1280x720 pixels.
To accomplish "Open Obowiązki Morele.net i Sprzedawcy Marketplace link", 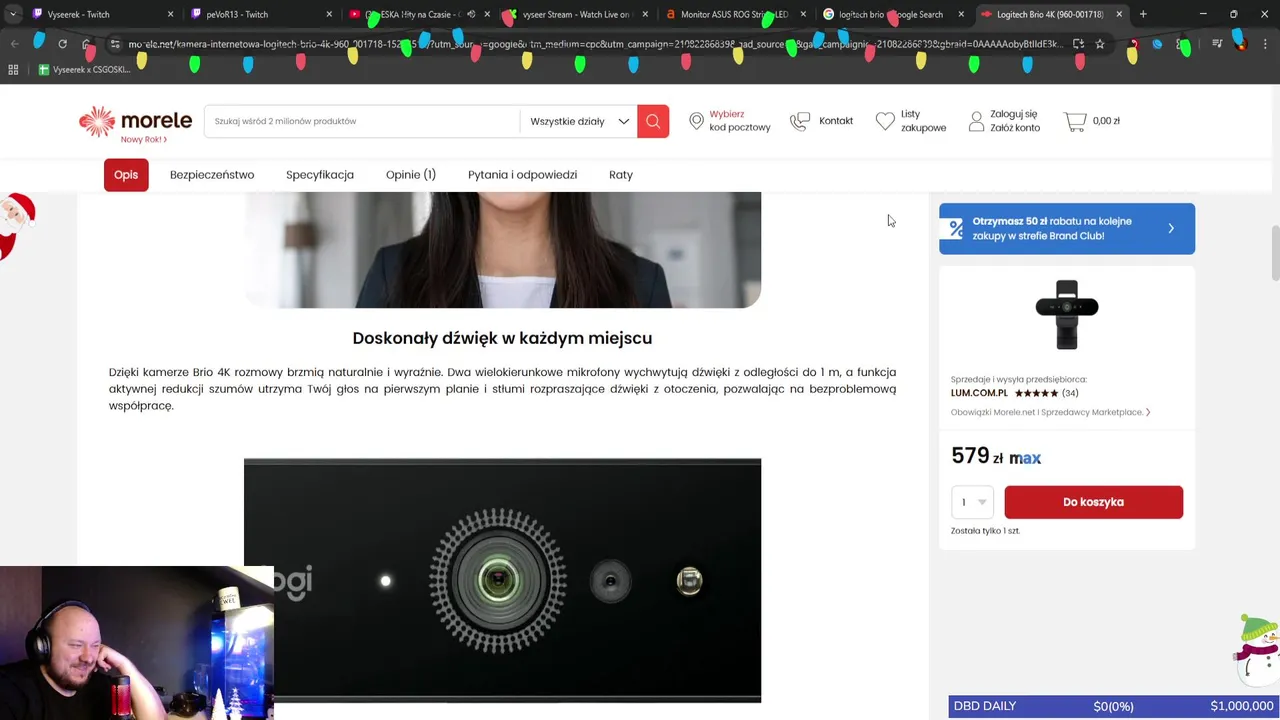I will (1050, 412).
